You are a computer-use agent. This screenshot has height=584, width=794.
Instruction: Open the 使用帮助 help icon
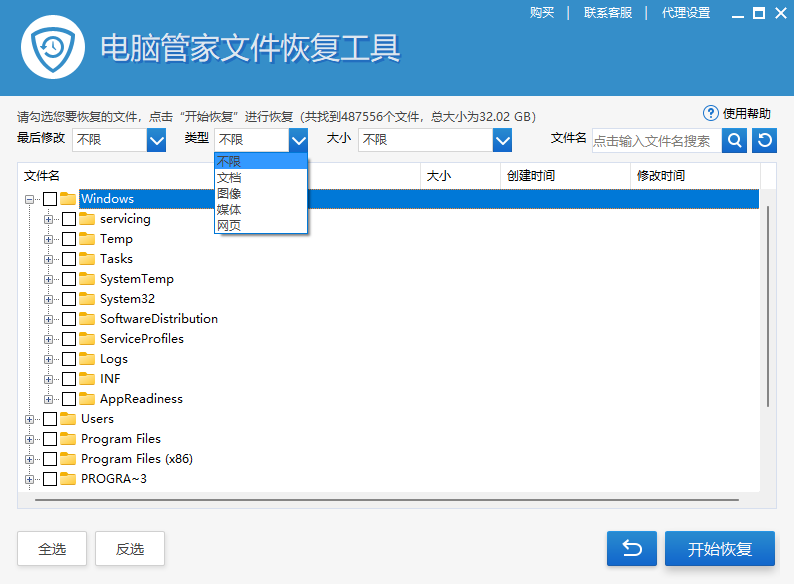711,113
